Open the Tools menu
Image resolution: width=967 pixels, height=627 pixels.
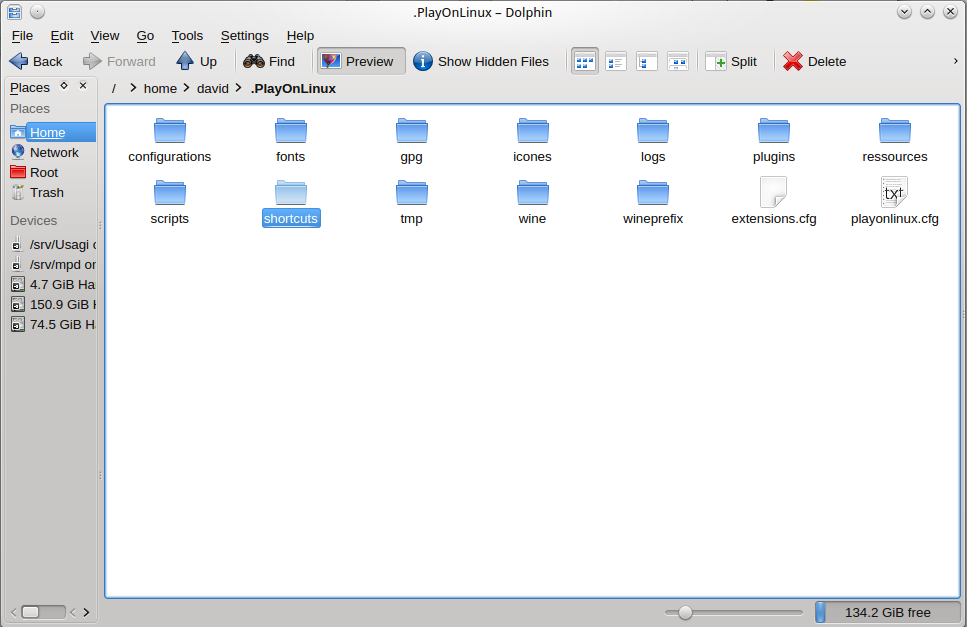pos(187,36)
